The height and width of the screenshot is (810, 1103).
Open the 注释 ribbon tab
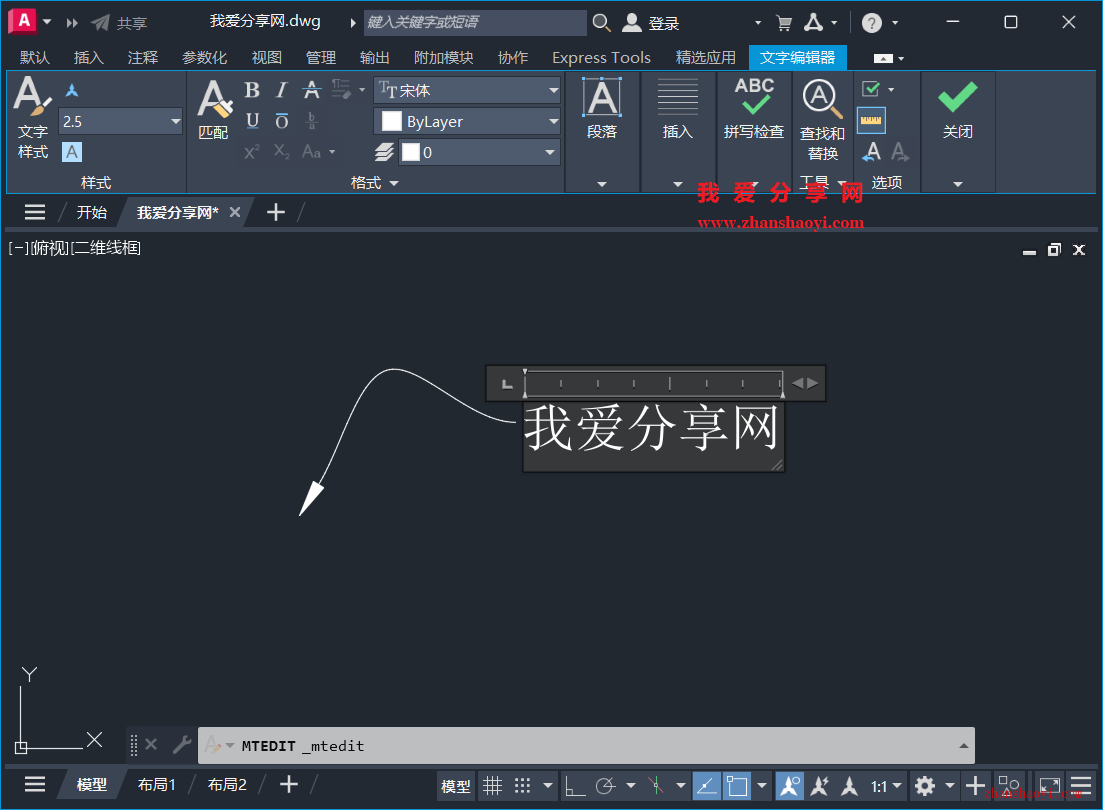143,58
